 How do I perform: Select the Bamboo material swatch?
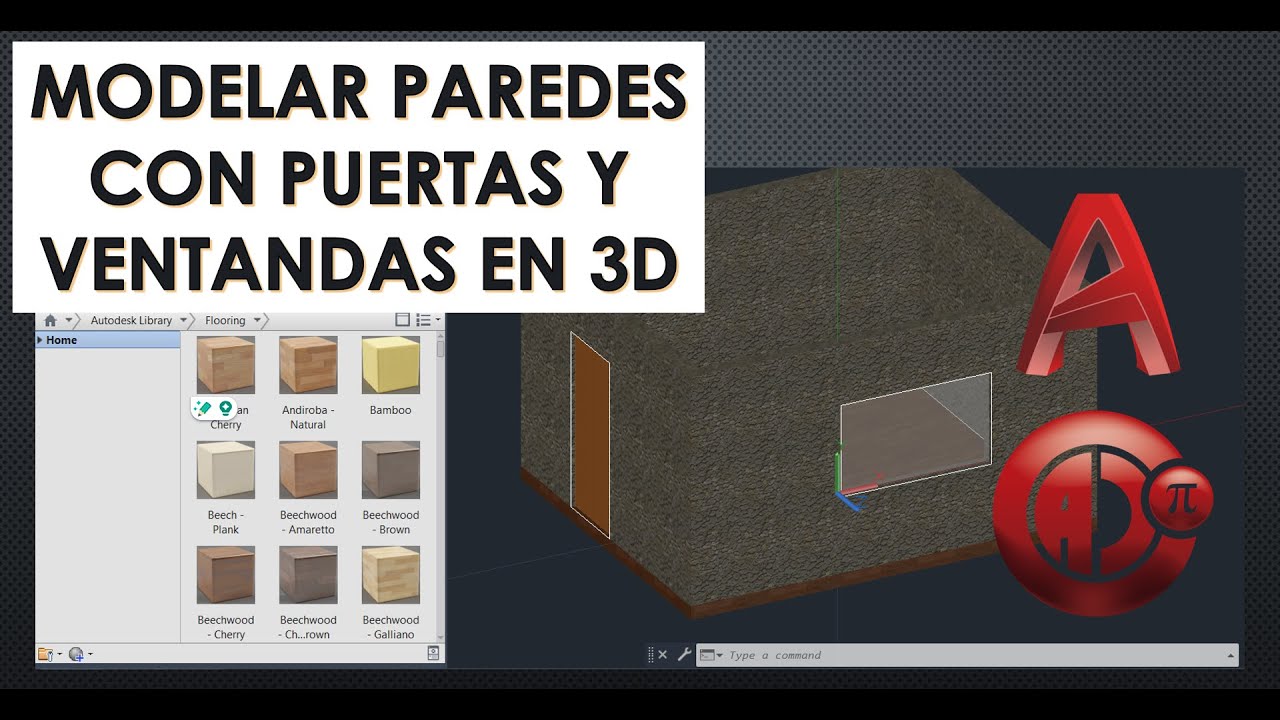tap(390, 364)
